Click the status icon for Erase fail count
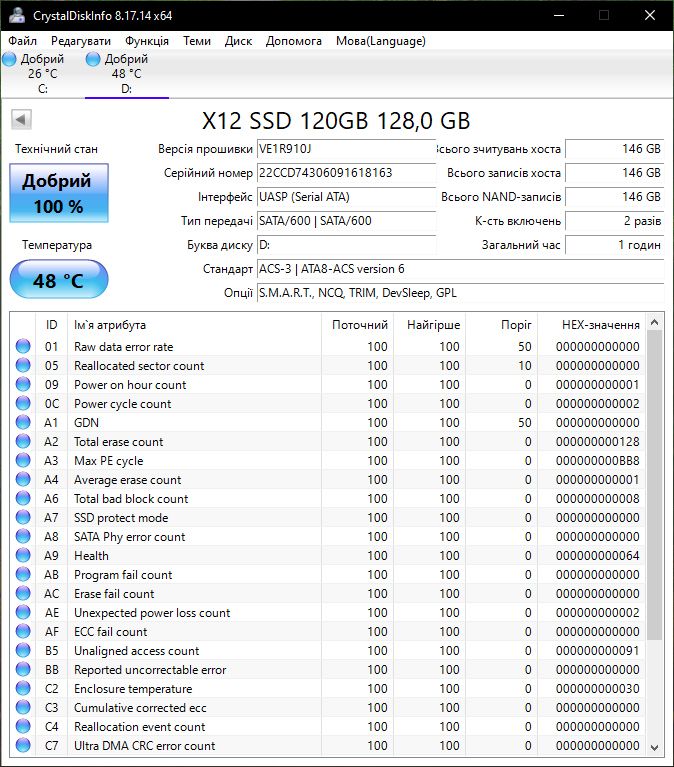This screenshot has height=767, width=674. point(23,593)
